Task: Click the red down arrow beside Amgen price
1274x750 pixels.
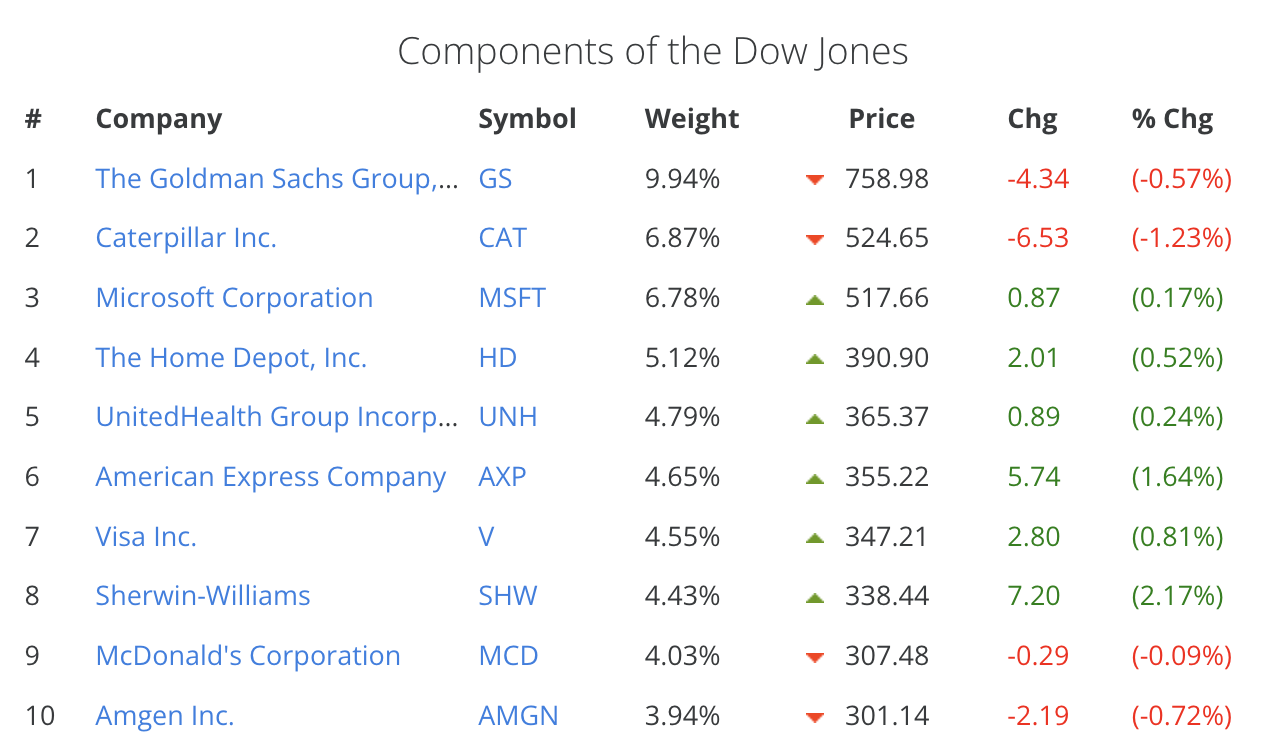Action: (x=815, y=717)
